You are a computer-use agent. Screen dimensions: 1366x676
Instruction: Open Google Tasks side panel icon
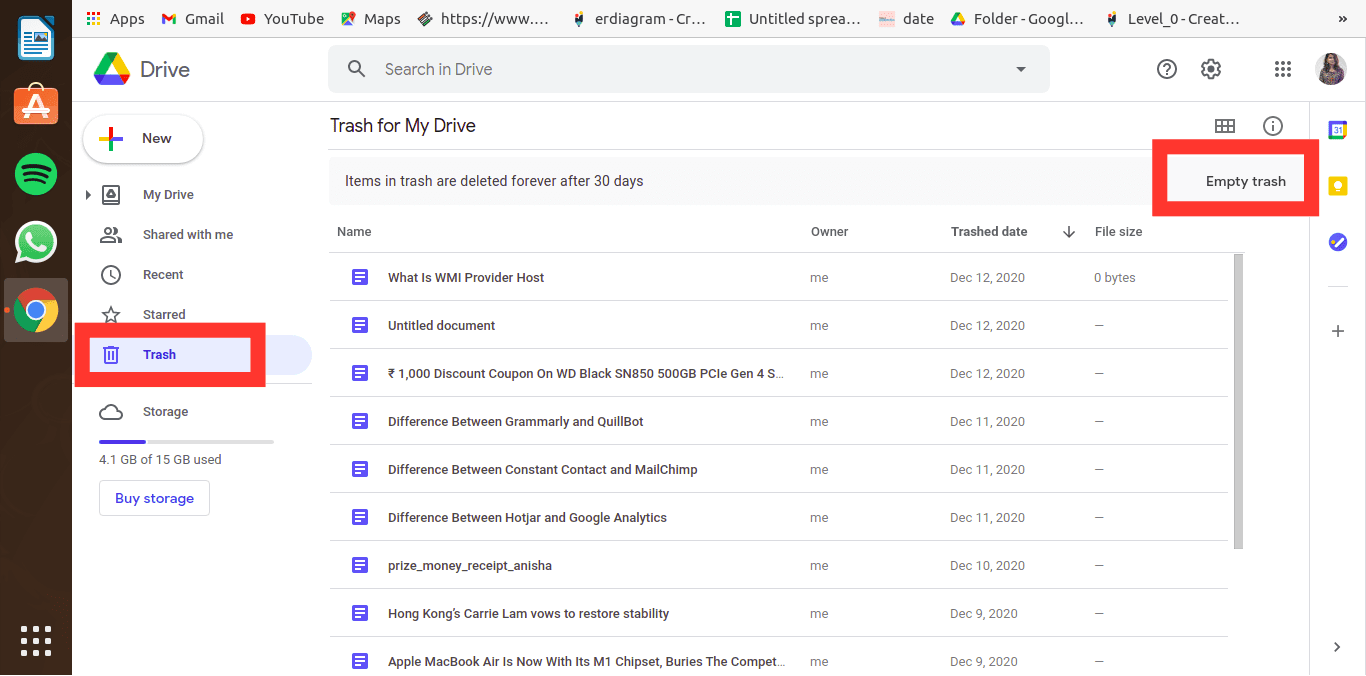point(1337,242)
